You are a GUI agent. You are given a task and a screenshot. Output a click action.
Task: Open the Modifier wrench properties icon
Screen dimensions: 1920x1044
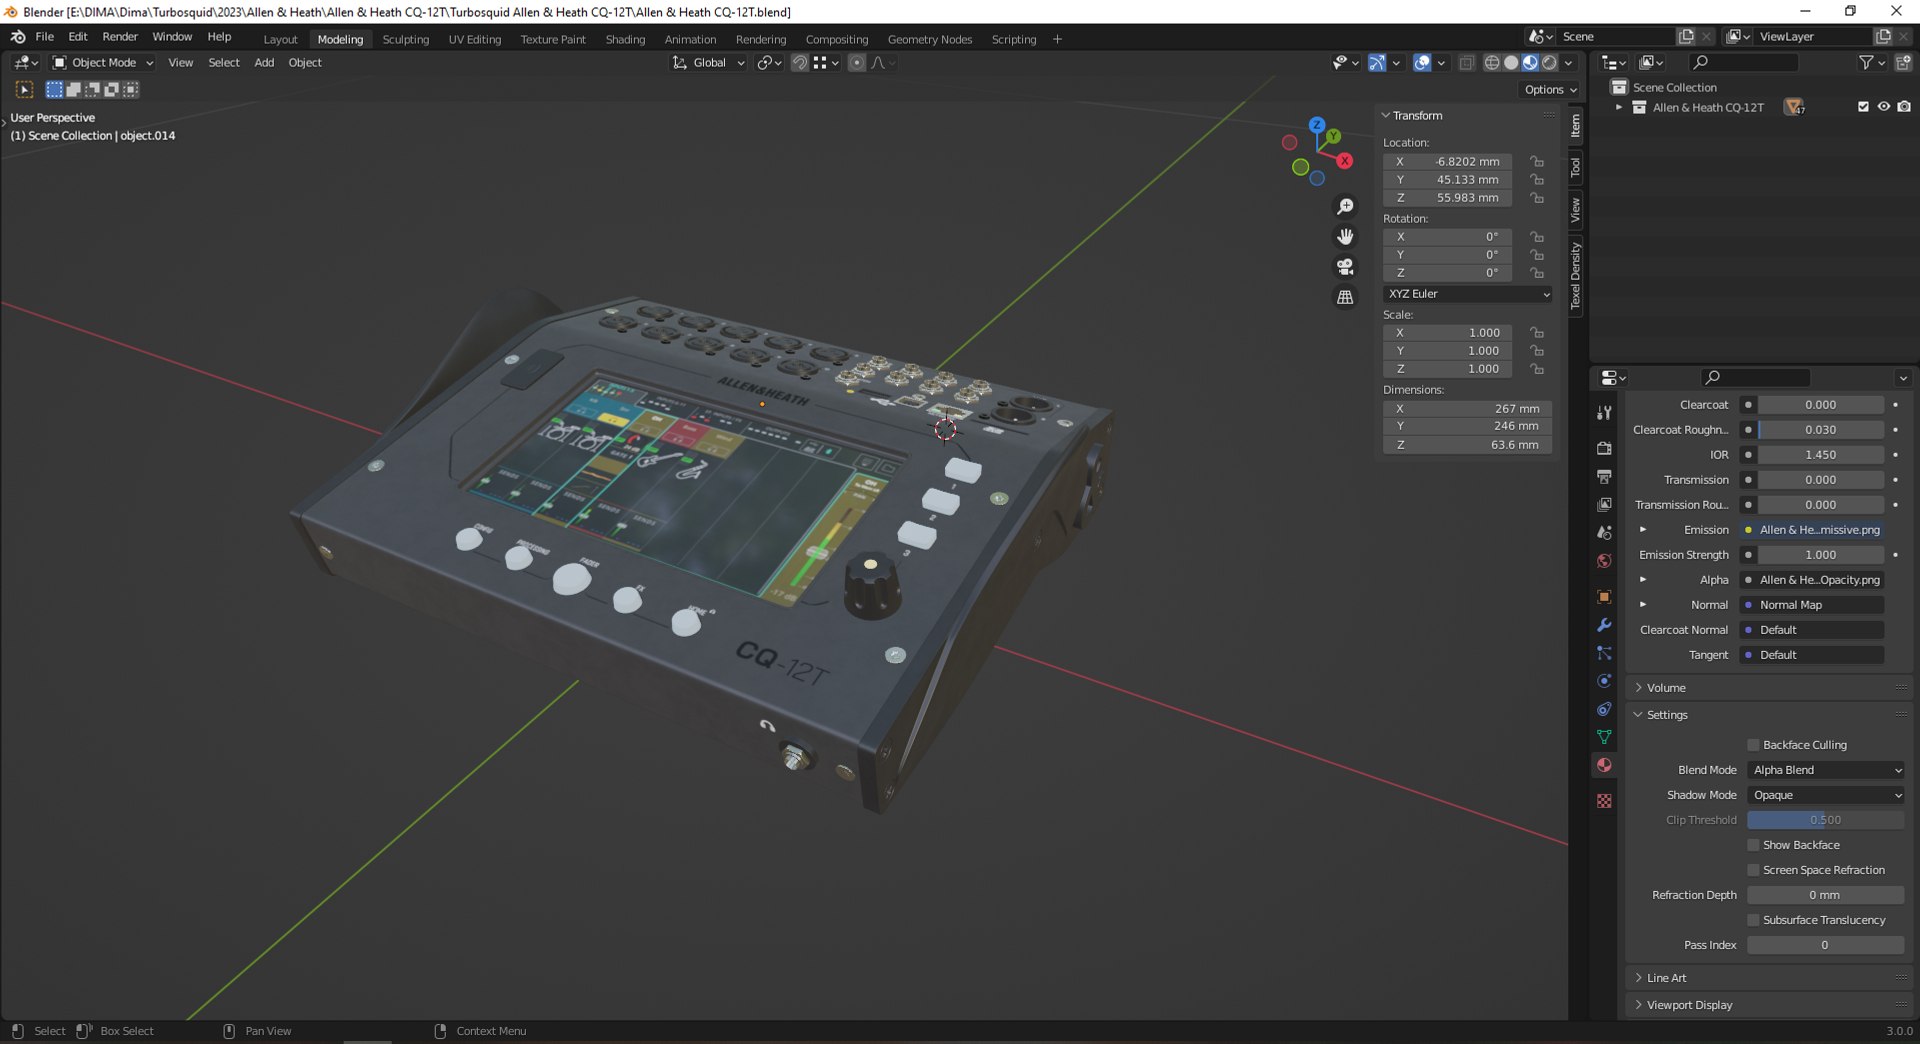(x=1604, y=625)
